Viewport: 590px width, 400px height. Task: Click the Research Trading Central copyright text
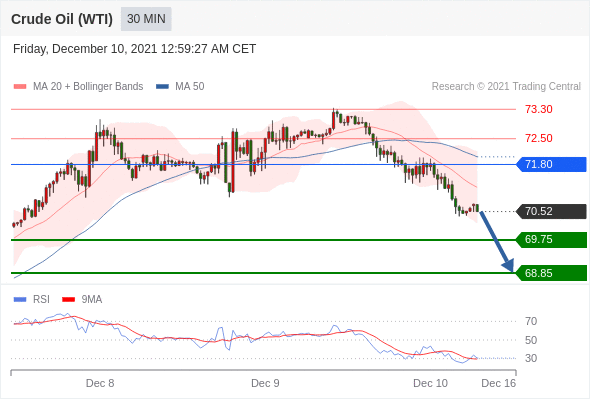click(x=506, y=87)
